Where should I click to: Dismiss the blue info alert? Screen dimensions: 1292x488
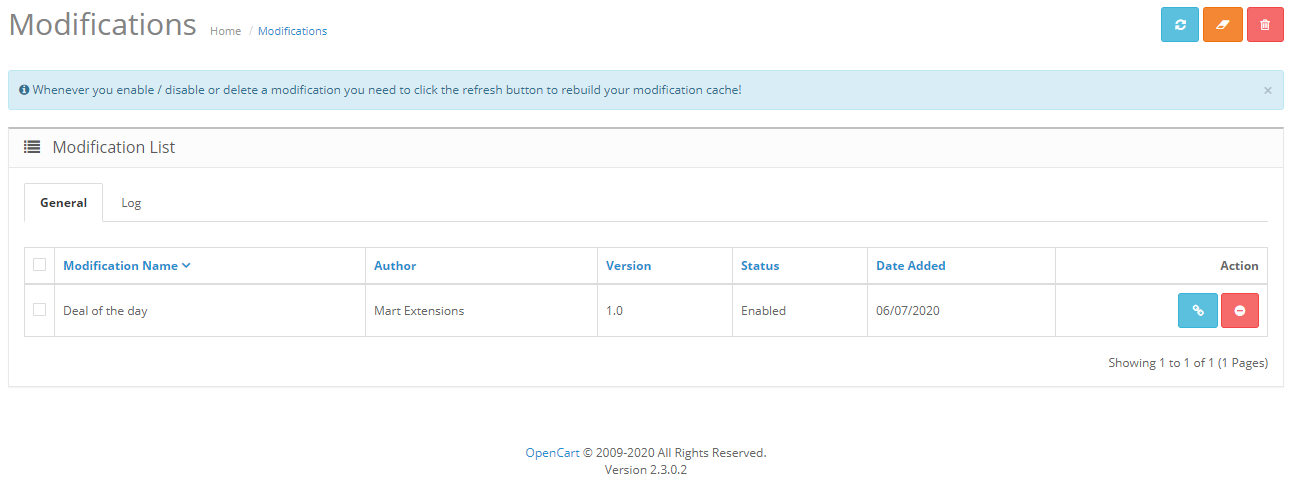point(1268,90)
